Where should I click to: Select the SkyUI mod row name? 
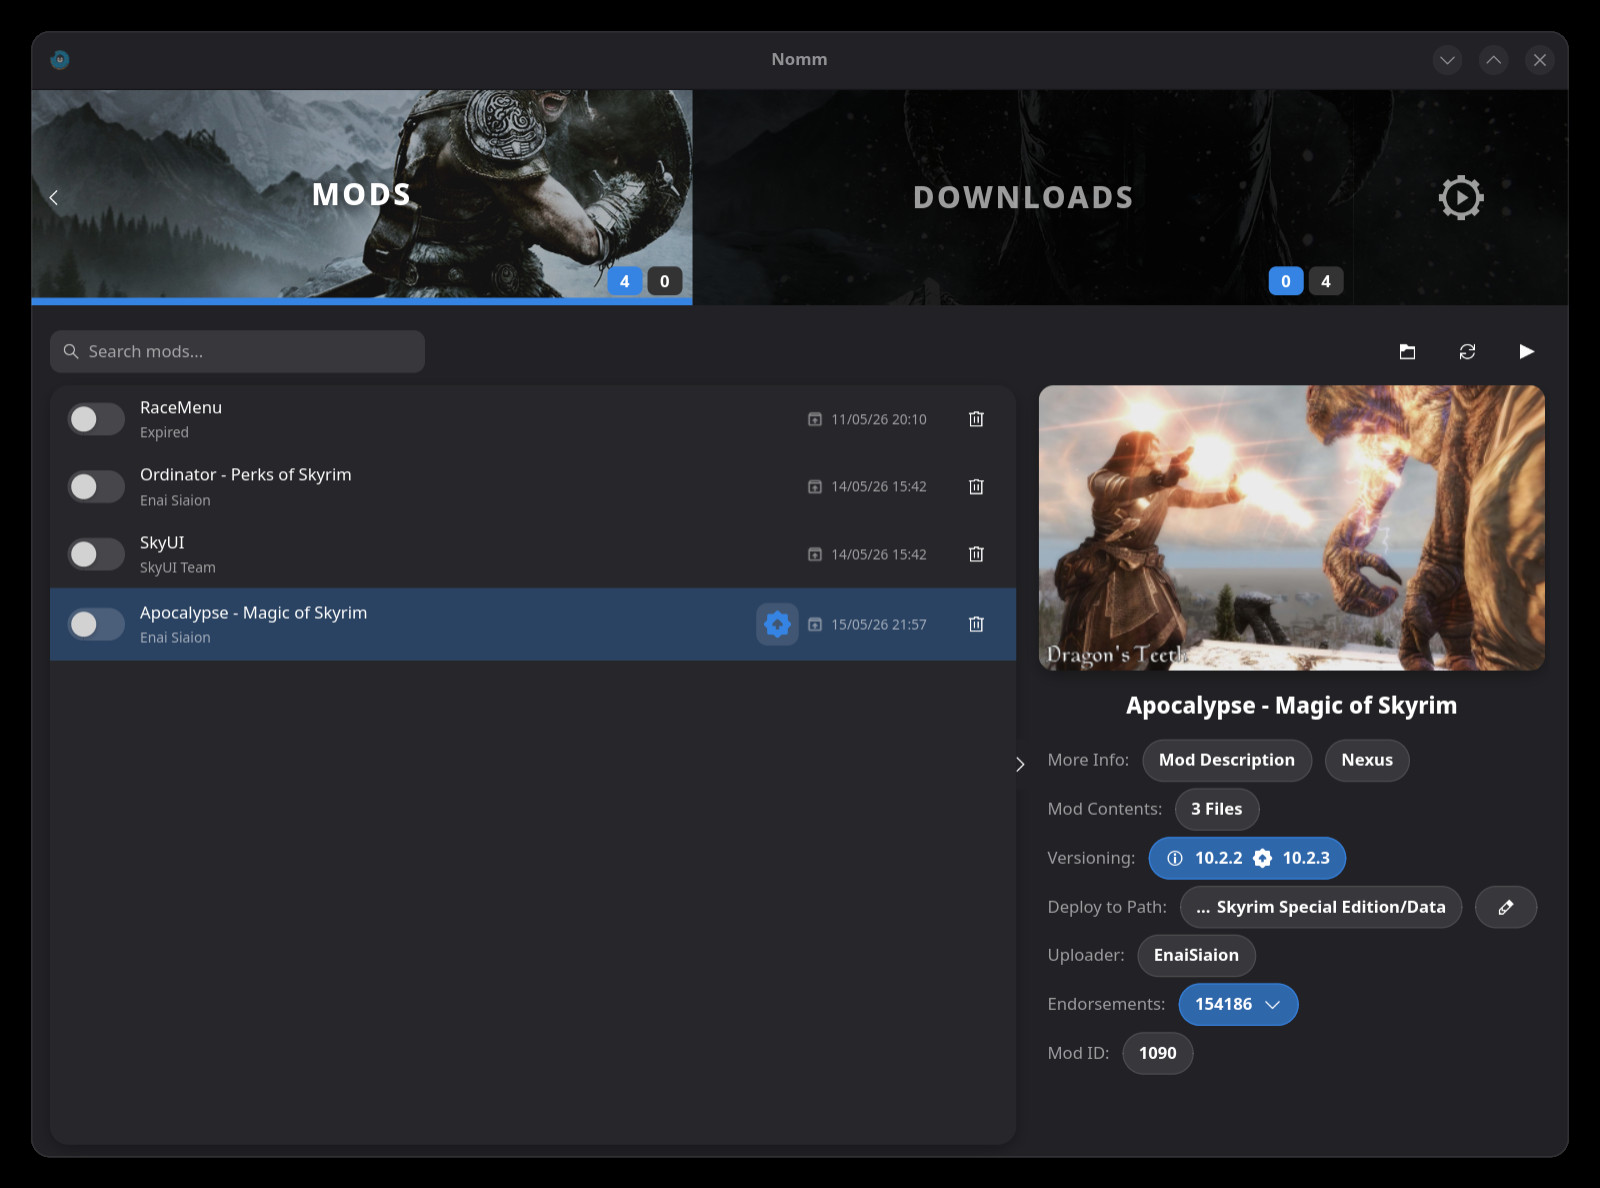coord(162,542)
